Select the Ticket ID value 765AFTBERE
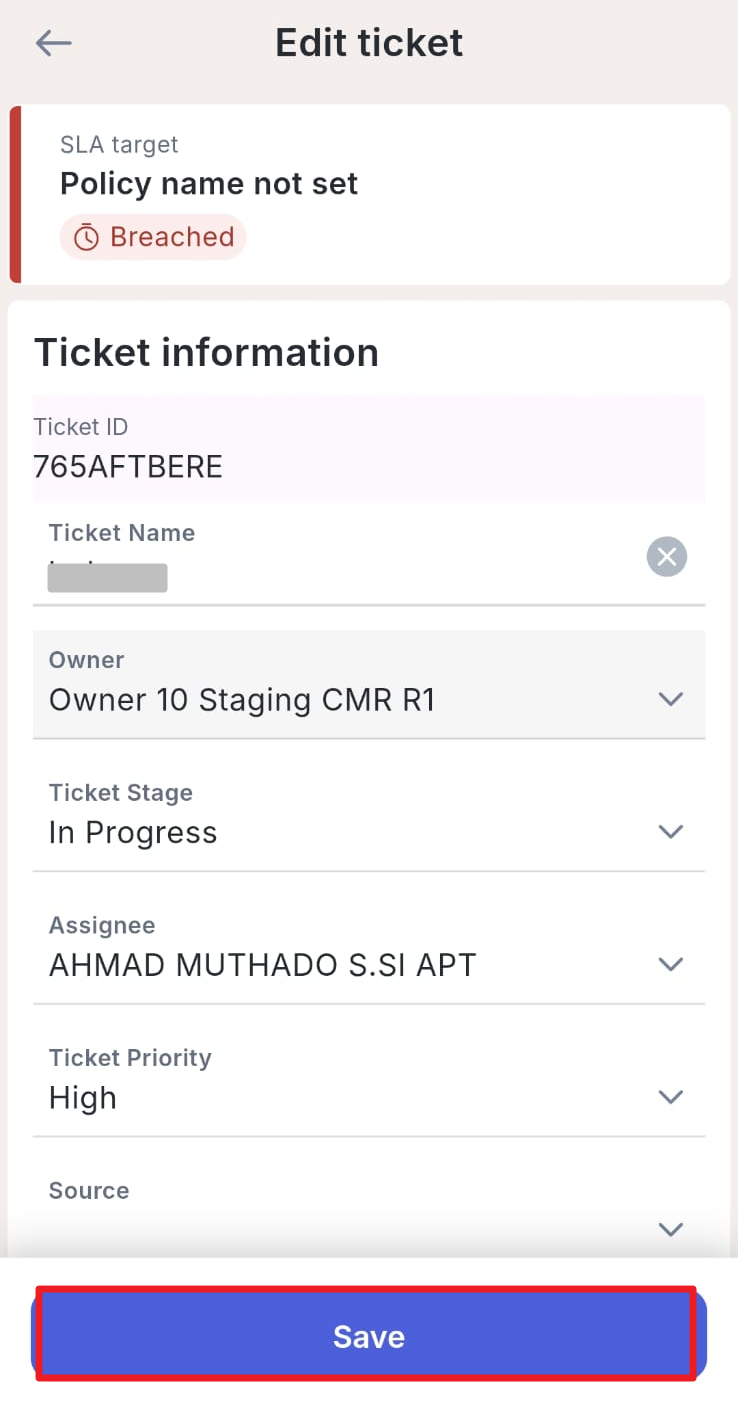 pos(128,467)
